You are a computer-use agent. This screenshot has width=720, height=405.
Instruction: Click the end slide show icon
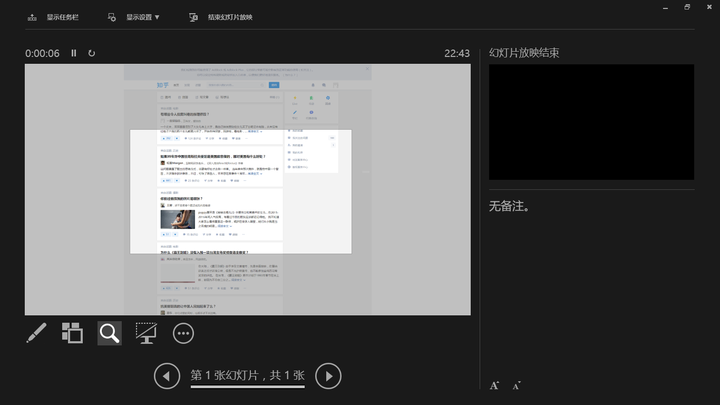[x=193, y=17]
